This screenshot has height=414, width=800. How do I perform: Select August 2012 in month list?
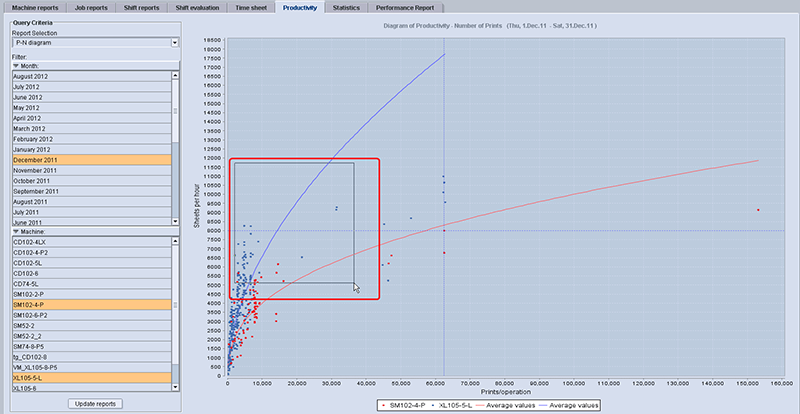[92, 76]
